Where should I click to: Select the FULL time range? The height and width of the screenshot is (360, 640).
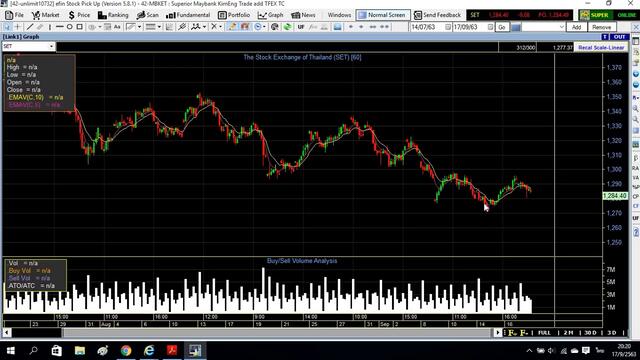click(544, 333)
